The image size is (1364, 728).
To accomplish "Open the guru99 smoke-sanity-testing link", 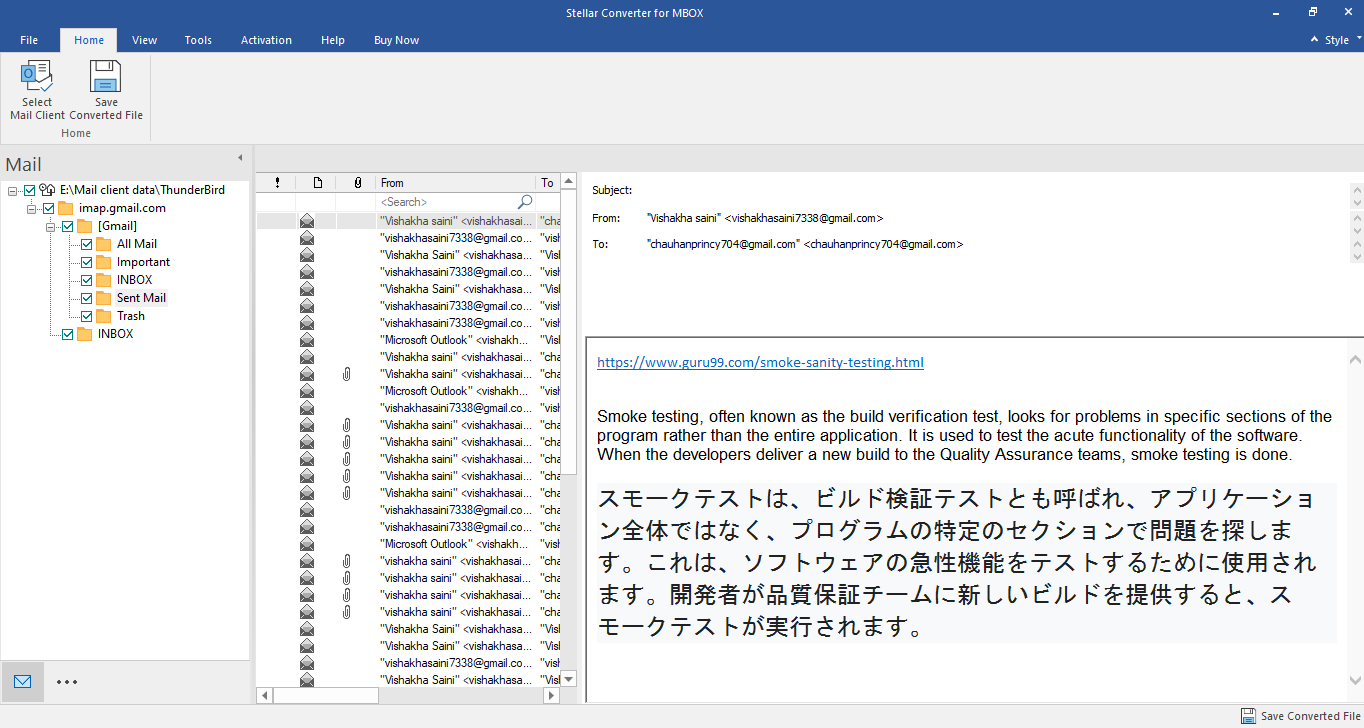I will pos(760,363).
